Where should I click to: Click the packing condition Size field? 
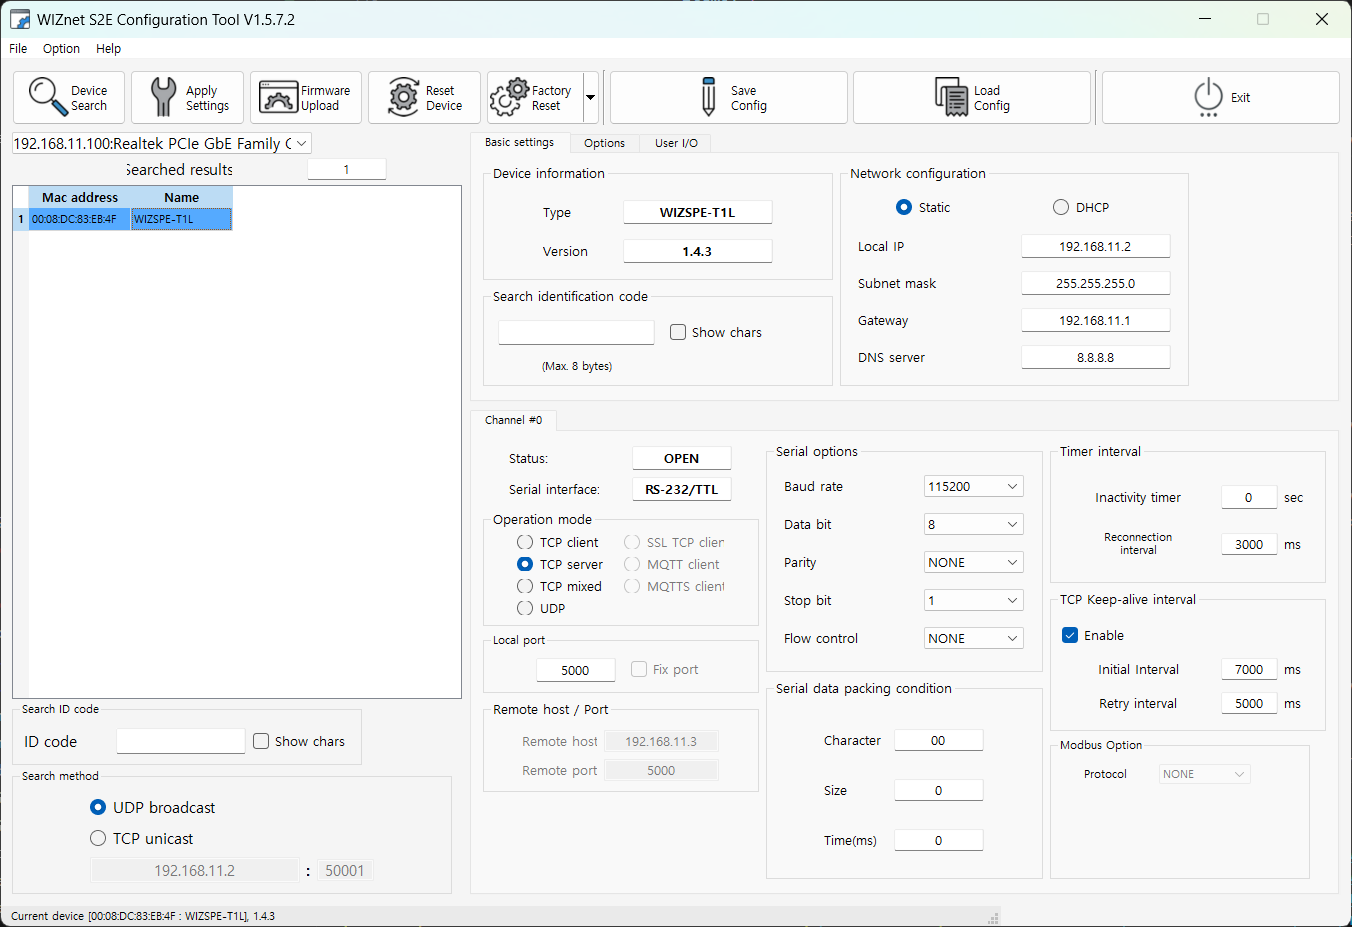tap(938, 790)
